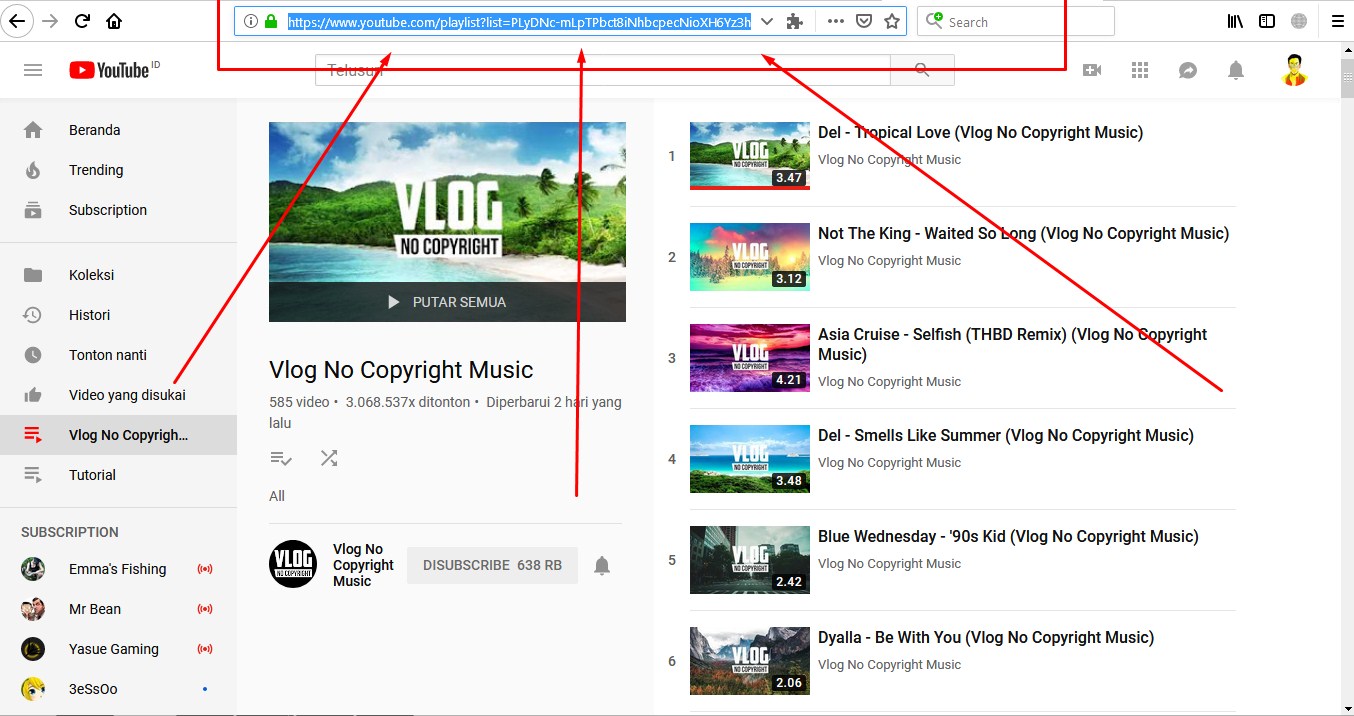Open Video yang disukai in sidebar
Image resolution: width=1354 pixels, height=716 pixels.
[x=118, y=395]
